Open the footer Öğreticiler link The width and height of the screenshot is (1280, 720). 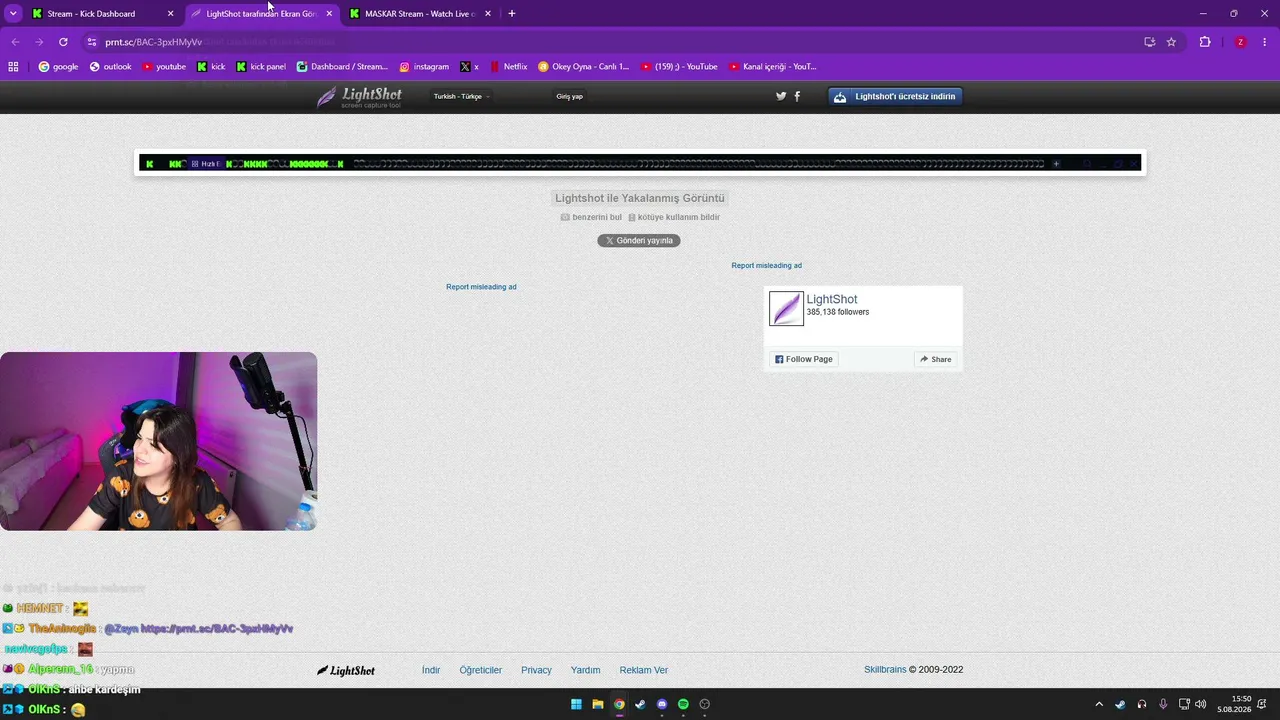[481, 670]
